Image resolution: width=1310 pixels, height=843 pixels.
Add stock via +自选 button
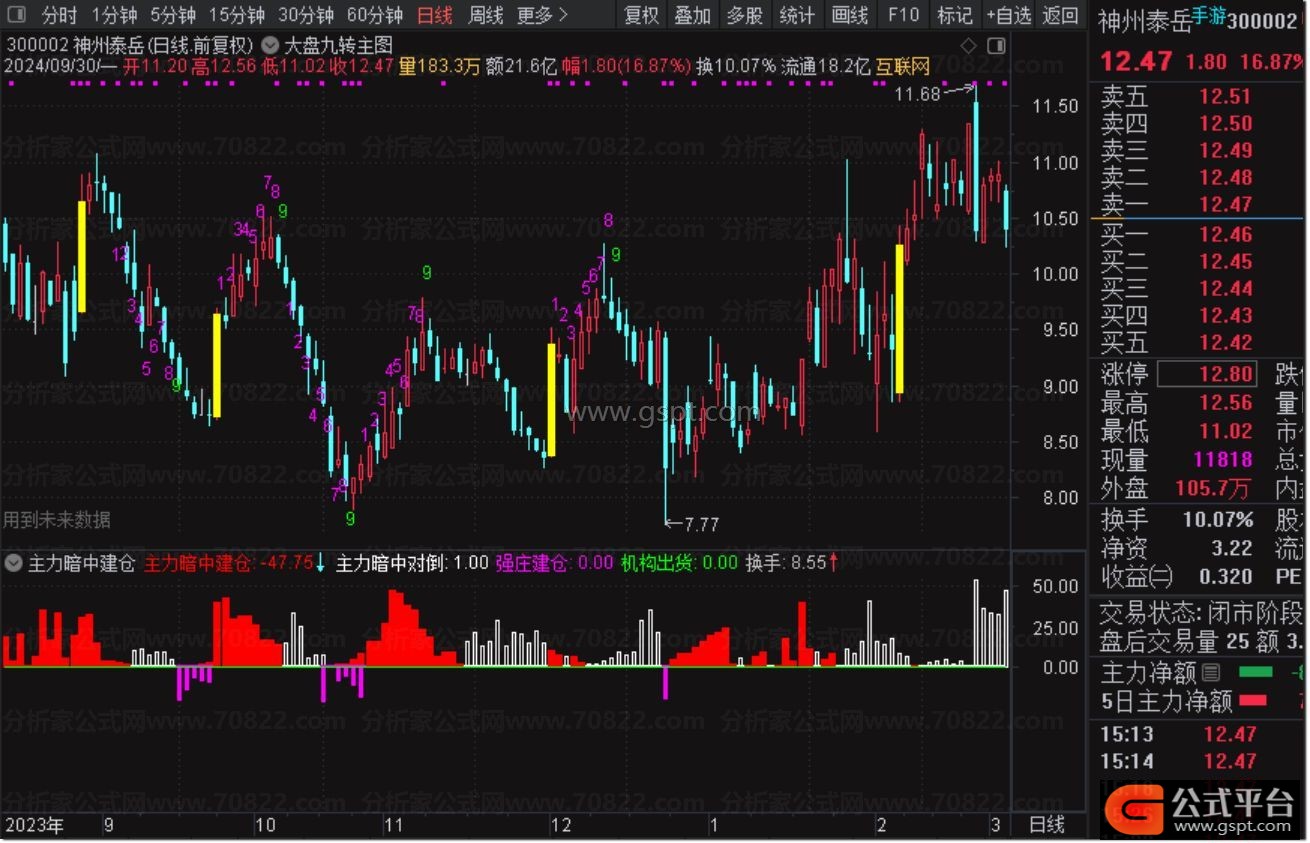coord(1007,15)
